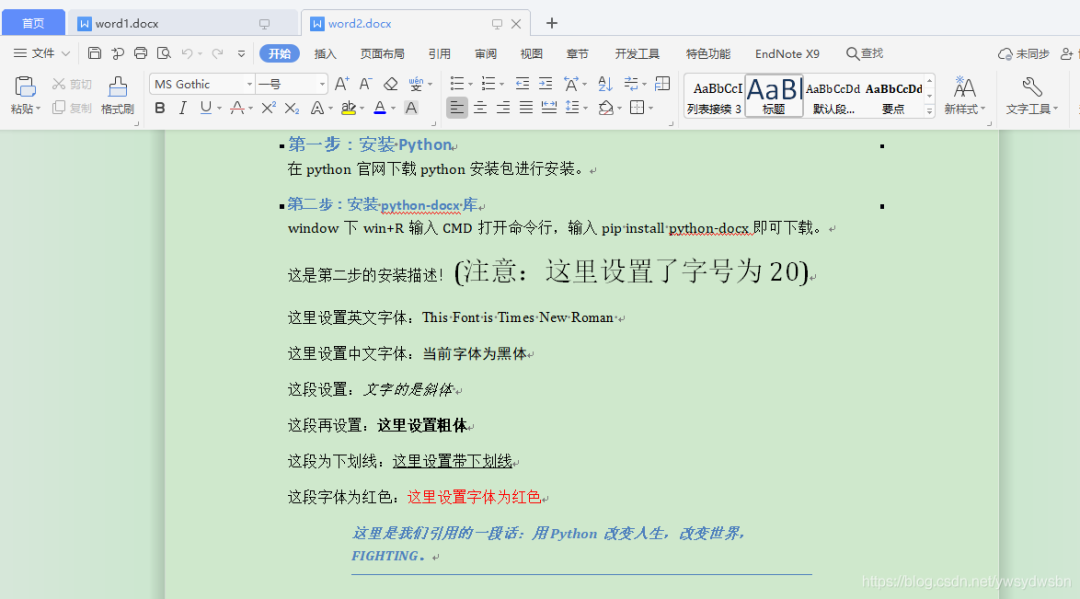This screenshot has height=599, width=1080.
Task: Select the subscript icon
Action: (x=291, y=107)
